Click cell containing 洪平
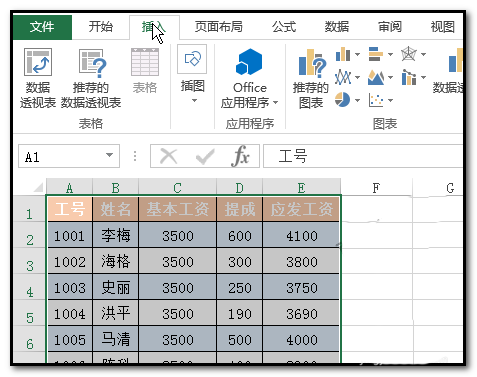The width and height of the screenshot is (477, 377). (x=115, y=313)
